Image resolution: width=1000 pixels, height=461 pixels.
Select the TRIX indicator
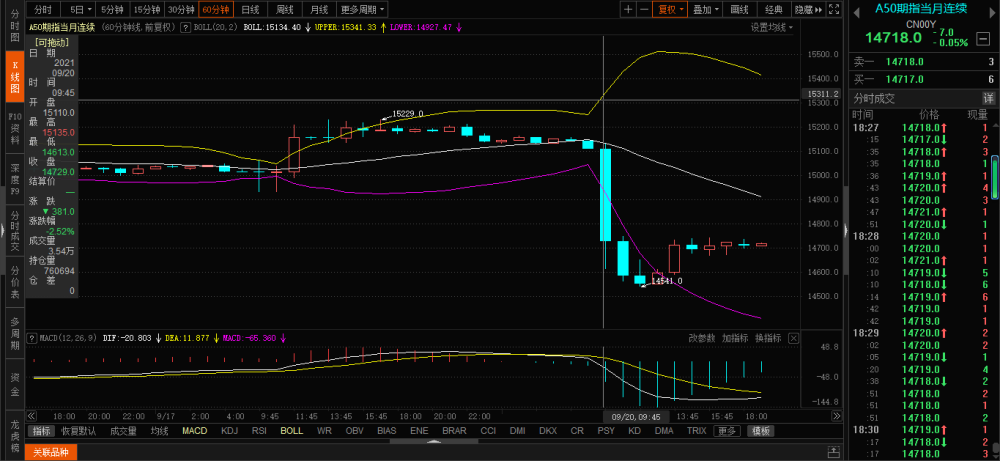point(696,431)
